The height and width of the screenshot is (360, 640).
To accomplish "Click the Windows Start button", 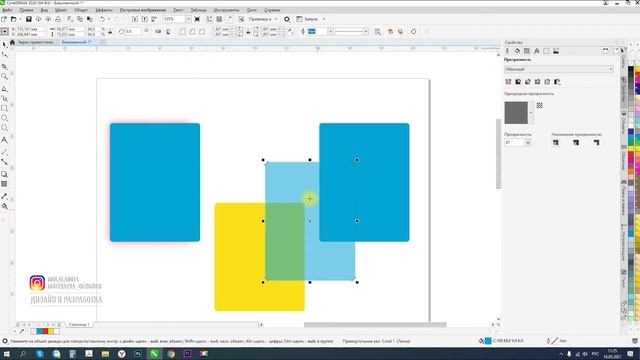I will 7,354.
